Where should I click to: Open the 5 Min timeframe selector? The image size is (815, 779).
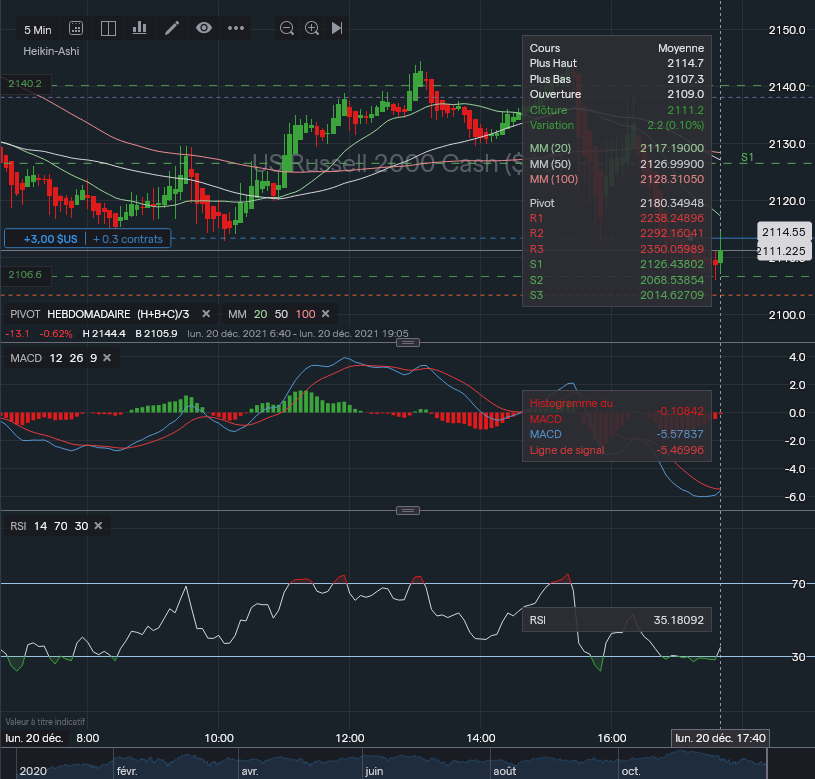pyautogui.click(x=38, y=28)
